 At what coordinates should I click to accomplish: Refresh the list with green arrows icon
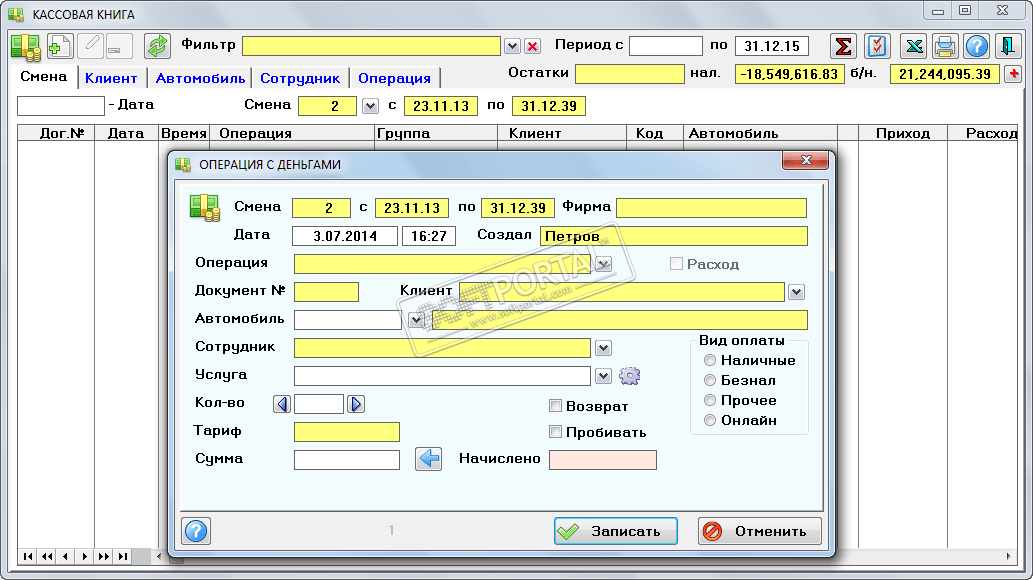pos(157,47)
